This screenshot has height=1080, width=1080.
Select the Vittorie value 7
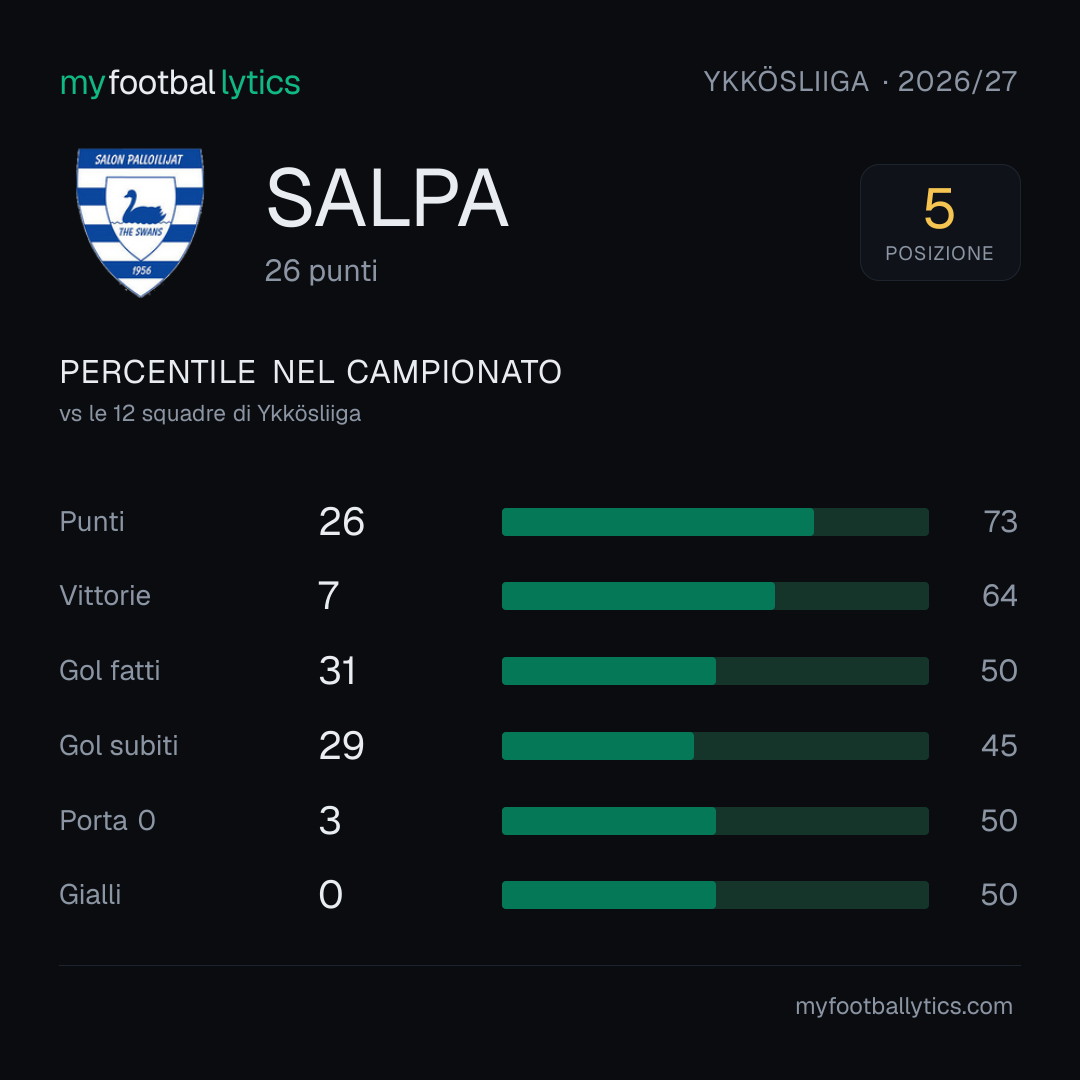tap(329, 596)
